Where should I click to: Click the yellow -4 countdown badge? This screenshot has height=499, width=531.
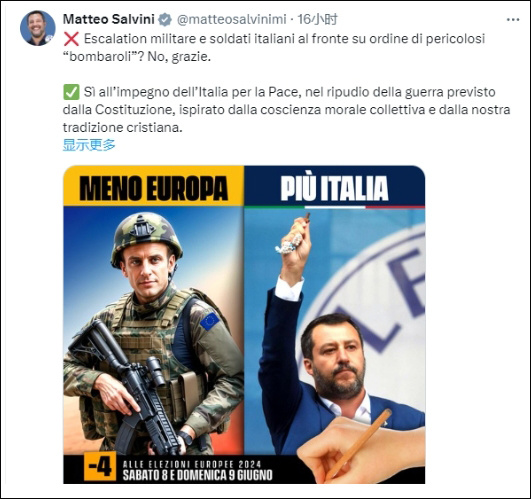[x=100, y=466]
